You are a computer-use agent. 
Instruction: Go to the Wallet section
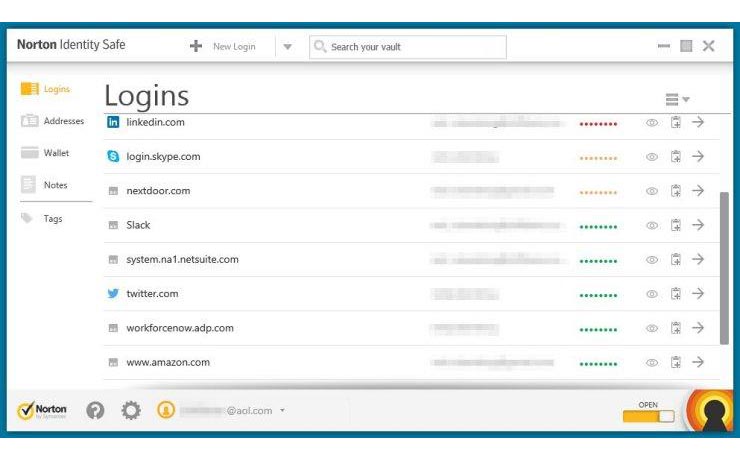coord(45,153)
